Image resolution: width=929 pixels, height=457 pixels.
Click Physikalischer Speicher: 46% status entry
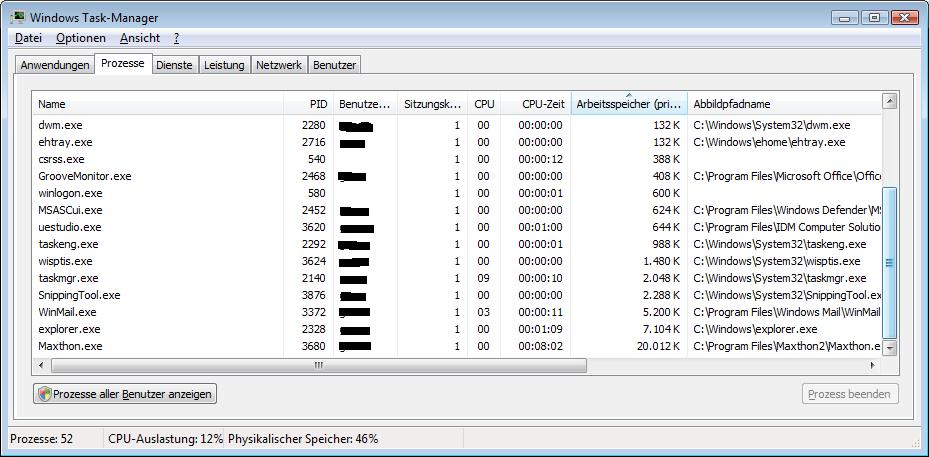click(x=303, y=439)
